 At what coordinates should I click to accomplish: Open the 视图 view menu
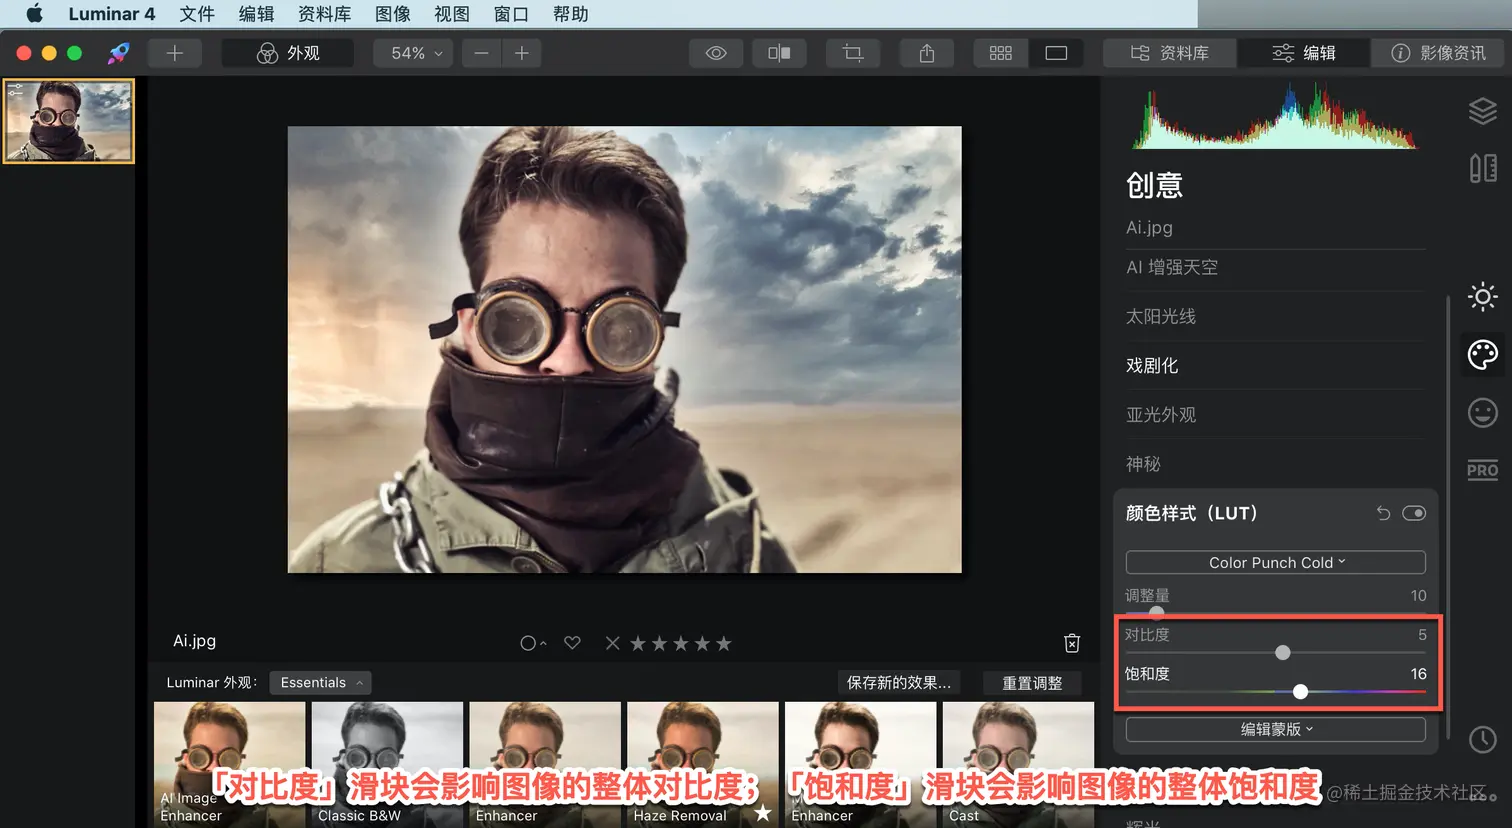pos(452,14)
